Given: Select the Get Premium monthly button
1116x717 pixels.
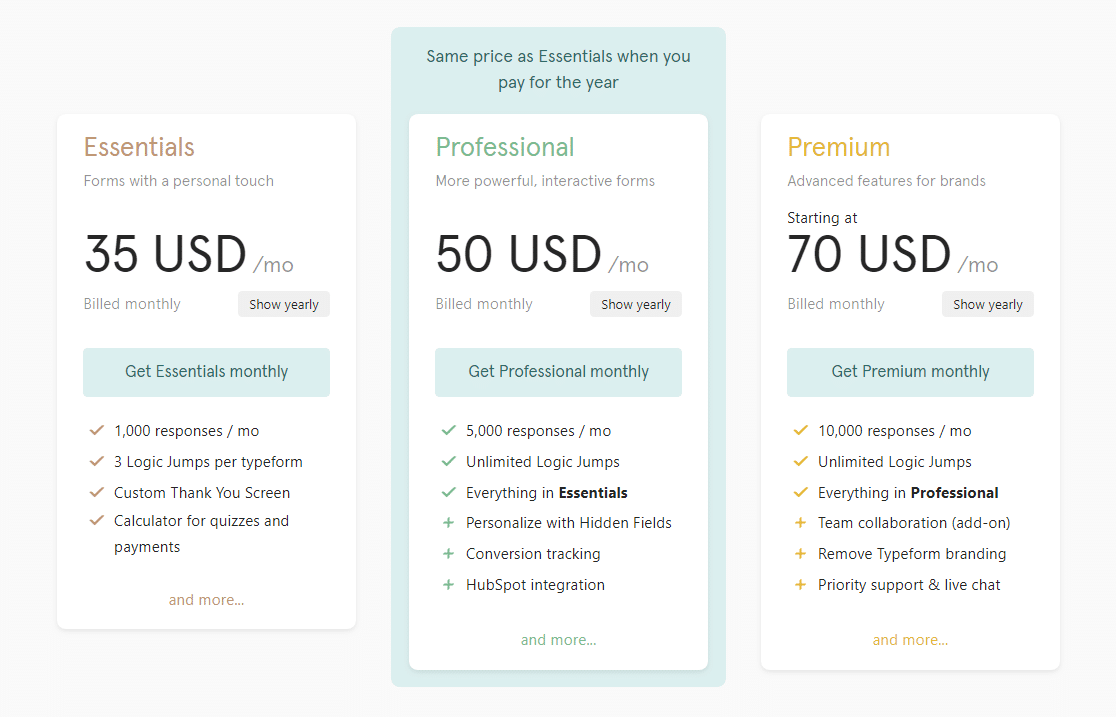Looking at the screenshot, I should 910,372.
